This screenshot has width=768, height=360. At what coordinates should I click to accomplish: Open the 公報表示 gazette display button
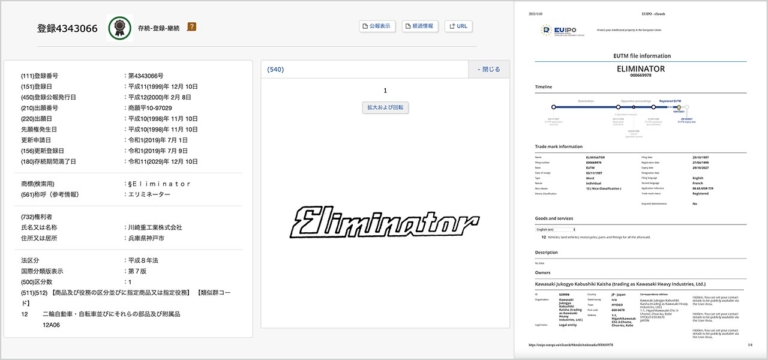pyautogui.click(x=377, y=26)
